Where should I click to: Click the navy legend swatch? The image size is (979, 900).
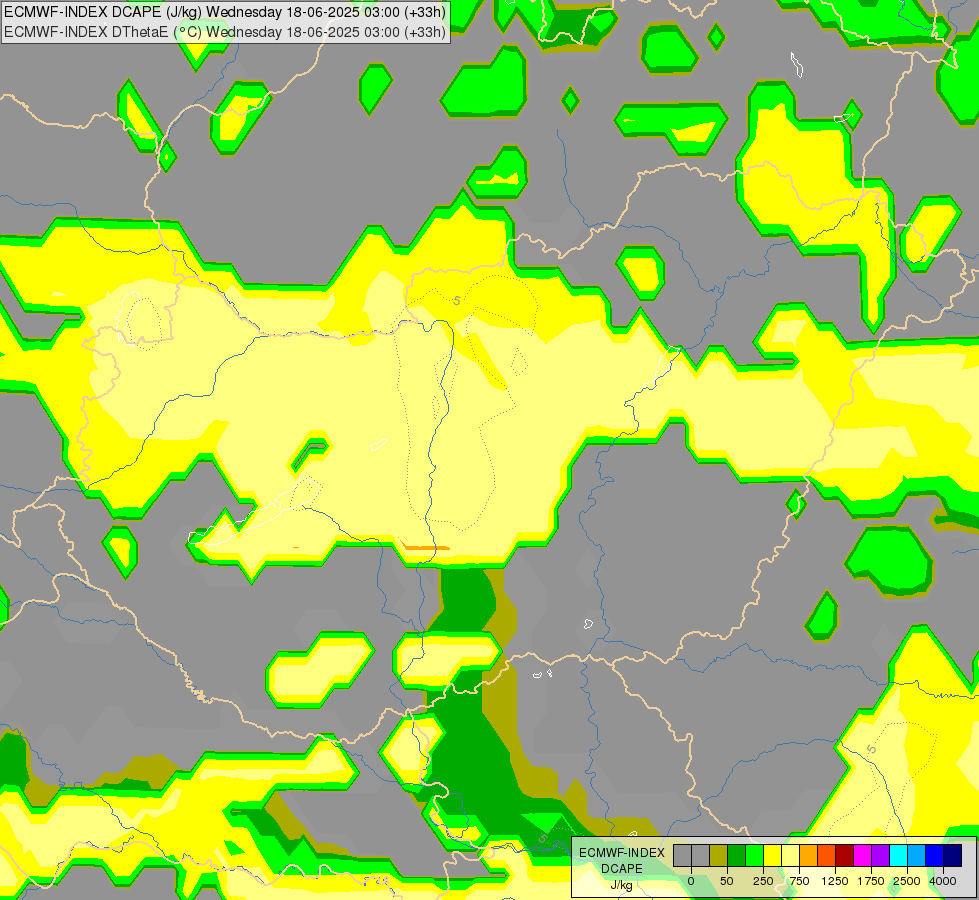pyautogui.click(x=953, y=855)
